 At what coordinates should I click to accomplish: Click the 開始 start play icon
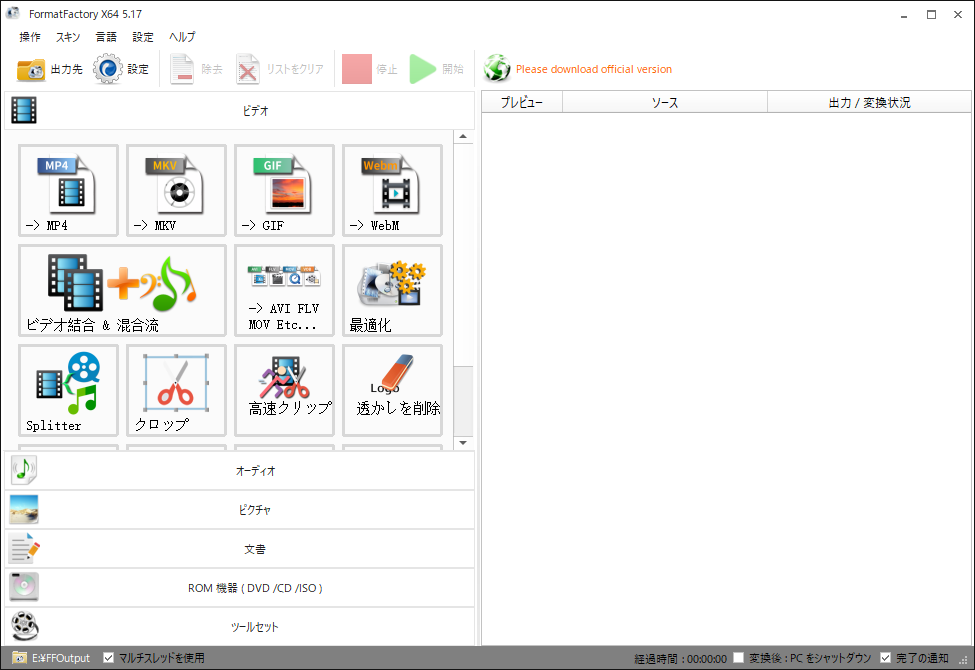[x=423, y=69]
